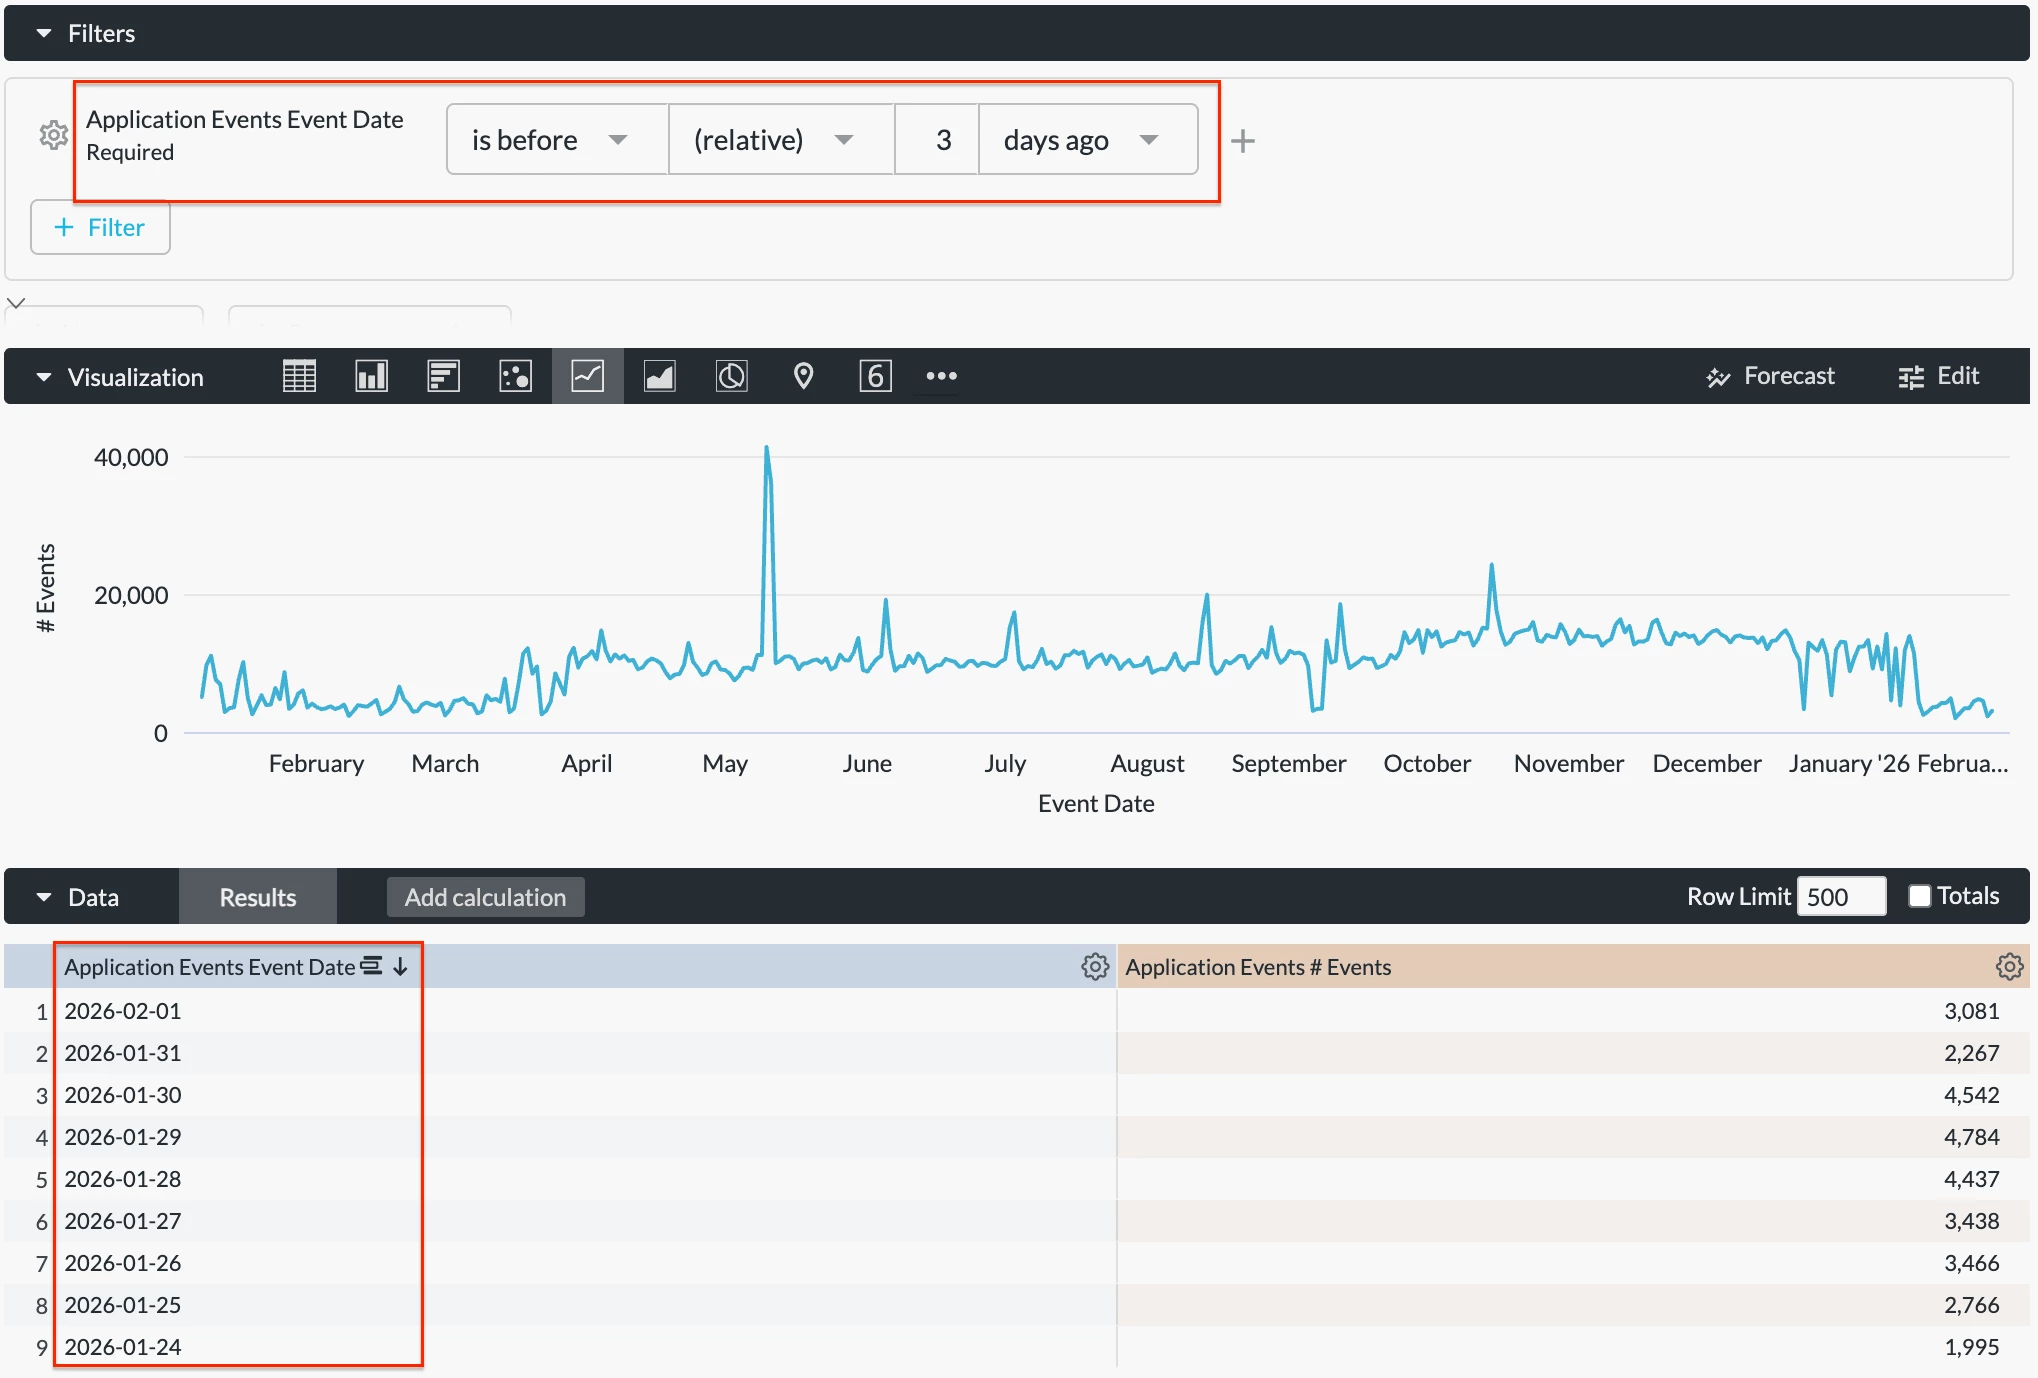
Task: Select the area chart visualization icon
Action: coord(659,376)
